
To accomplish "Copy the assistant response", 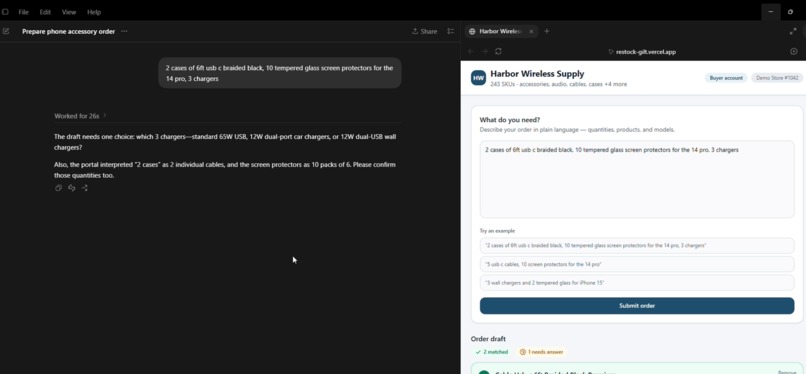I will [x=58, y=188].
